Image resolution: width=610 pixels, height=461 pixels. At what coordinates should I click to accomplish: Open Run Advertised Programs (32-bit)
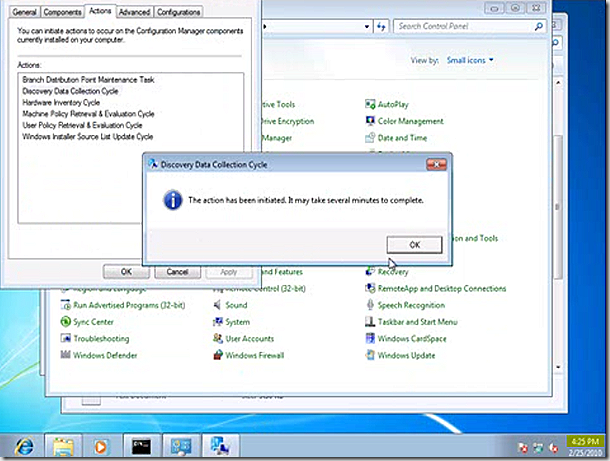pos(129,305)
